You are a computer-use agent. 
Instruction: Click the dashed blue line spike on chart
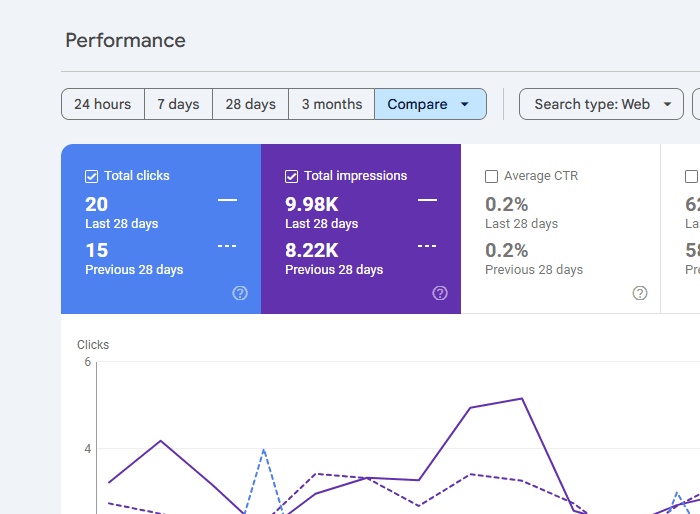pyautogui.click(x=264, y=450)
